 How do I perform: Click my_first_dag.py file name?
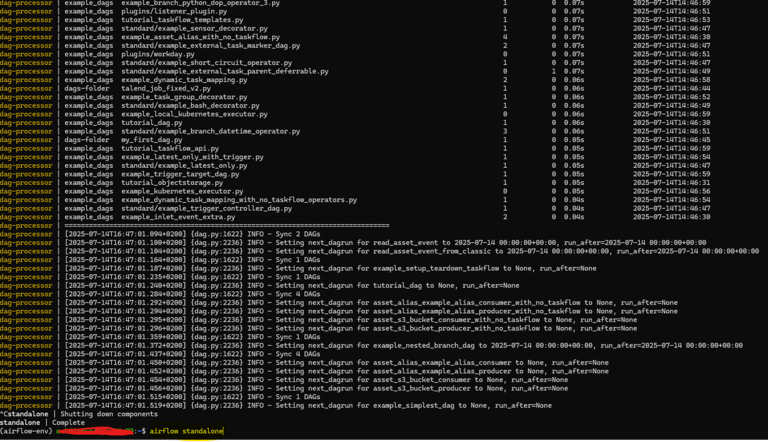[x=152, y=140]
